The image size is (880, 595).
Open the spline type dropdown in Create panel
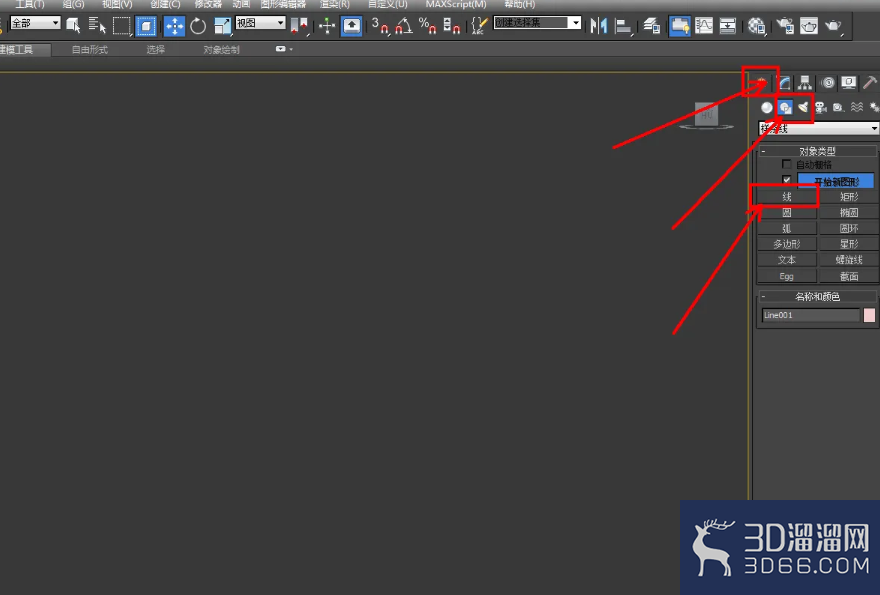[x=818, y=129]
